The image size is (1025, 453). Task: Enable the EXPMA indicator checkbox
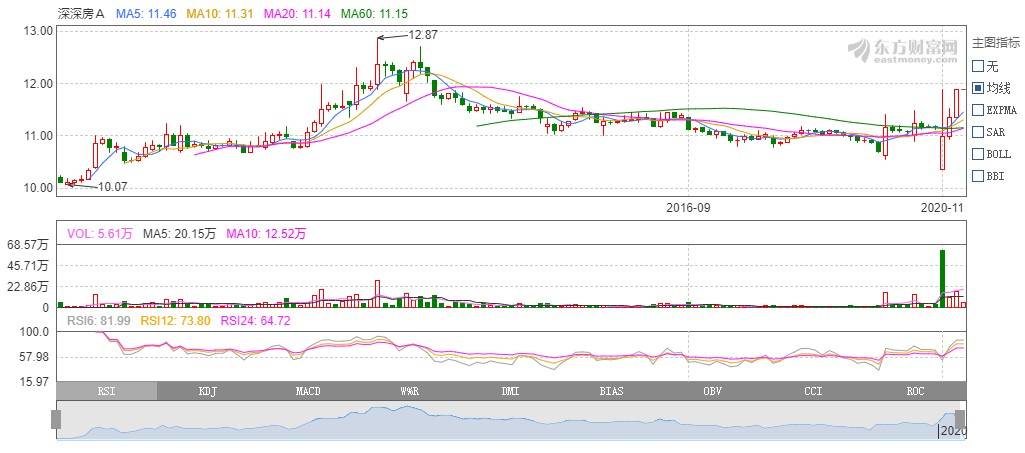[978, 110]
